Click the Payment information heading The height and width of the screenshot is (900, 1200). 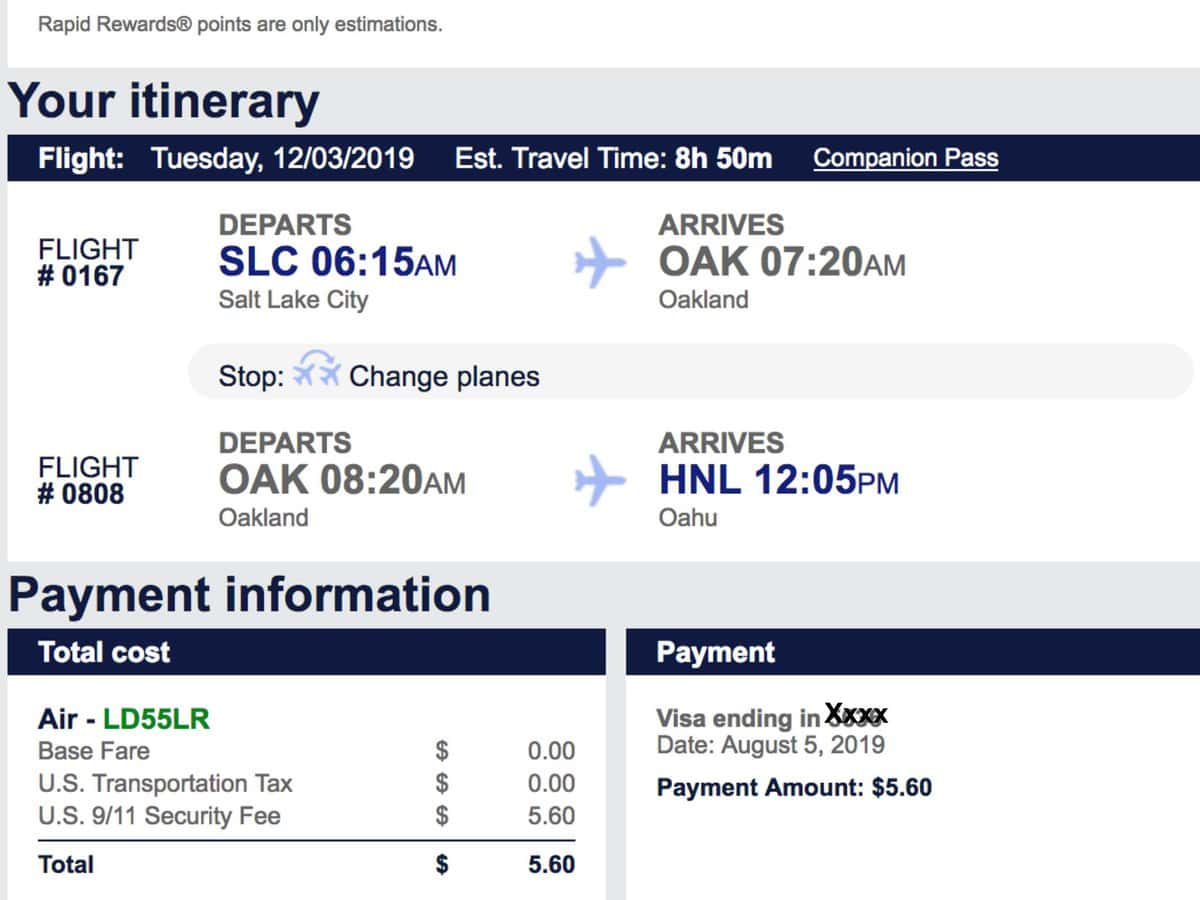[249, 594]
